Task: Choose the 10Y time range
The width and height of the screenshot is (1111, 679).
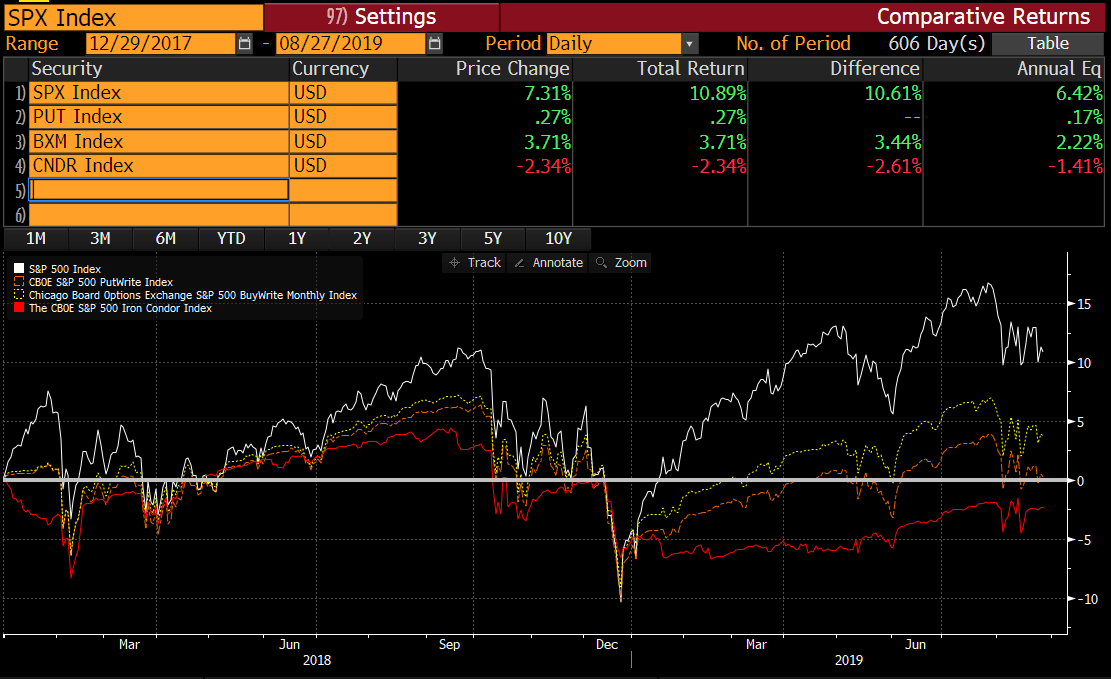Action: pyautogui.click(x=558, y=238)
